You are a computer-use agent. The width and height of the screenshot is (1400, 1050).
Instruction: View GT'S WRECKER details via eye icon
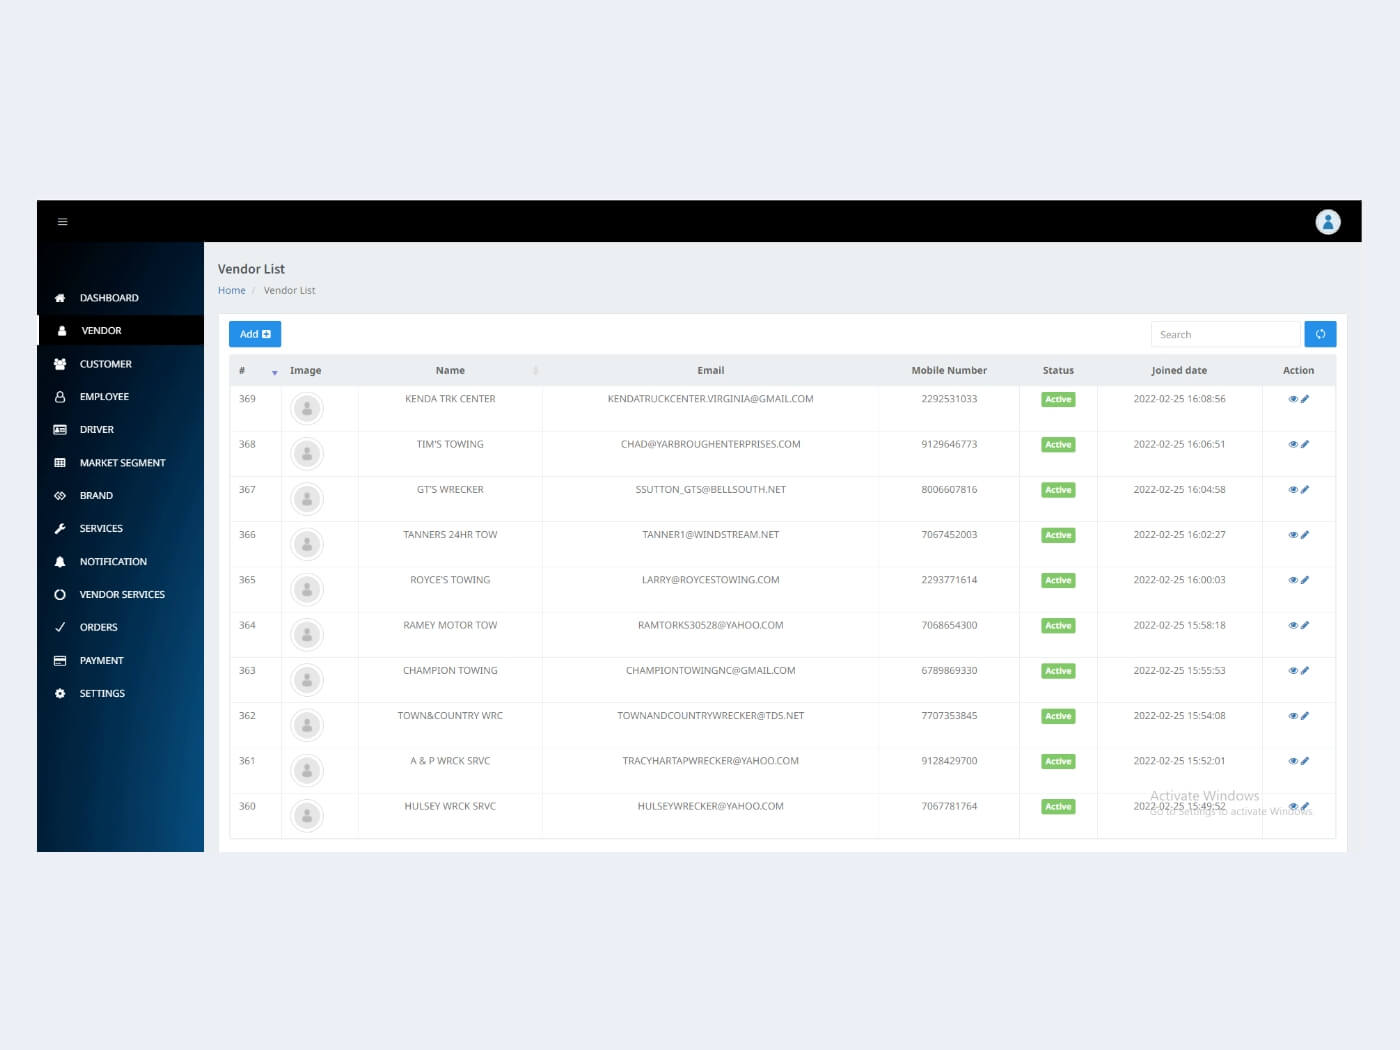click(1292, 490)
